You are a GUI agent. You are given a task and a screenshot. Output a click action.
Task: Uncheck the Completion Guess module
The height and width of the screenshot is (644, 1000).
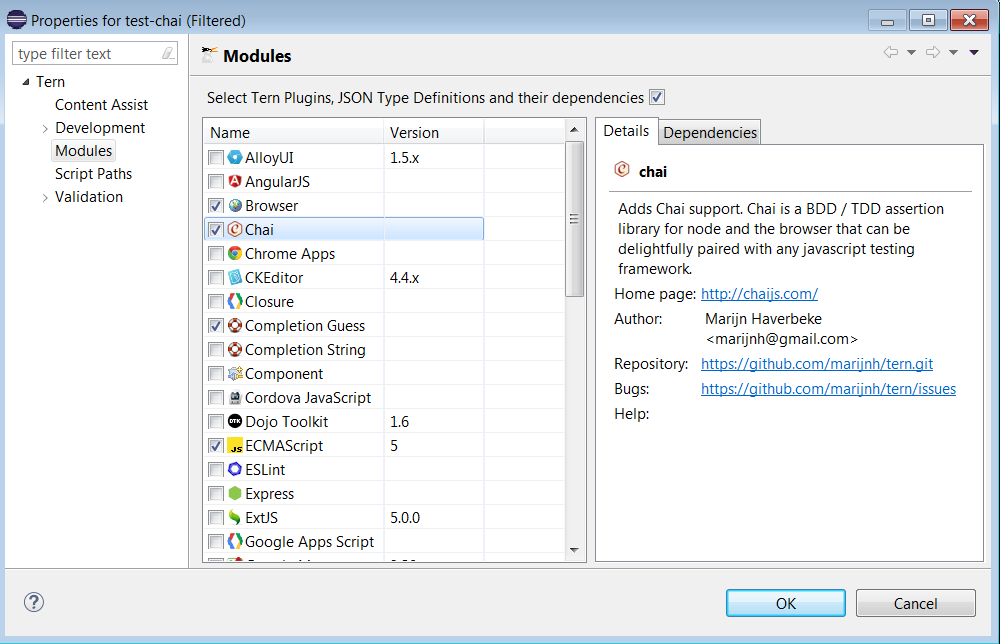pyautogui.click(x=216, y=326)
